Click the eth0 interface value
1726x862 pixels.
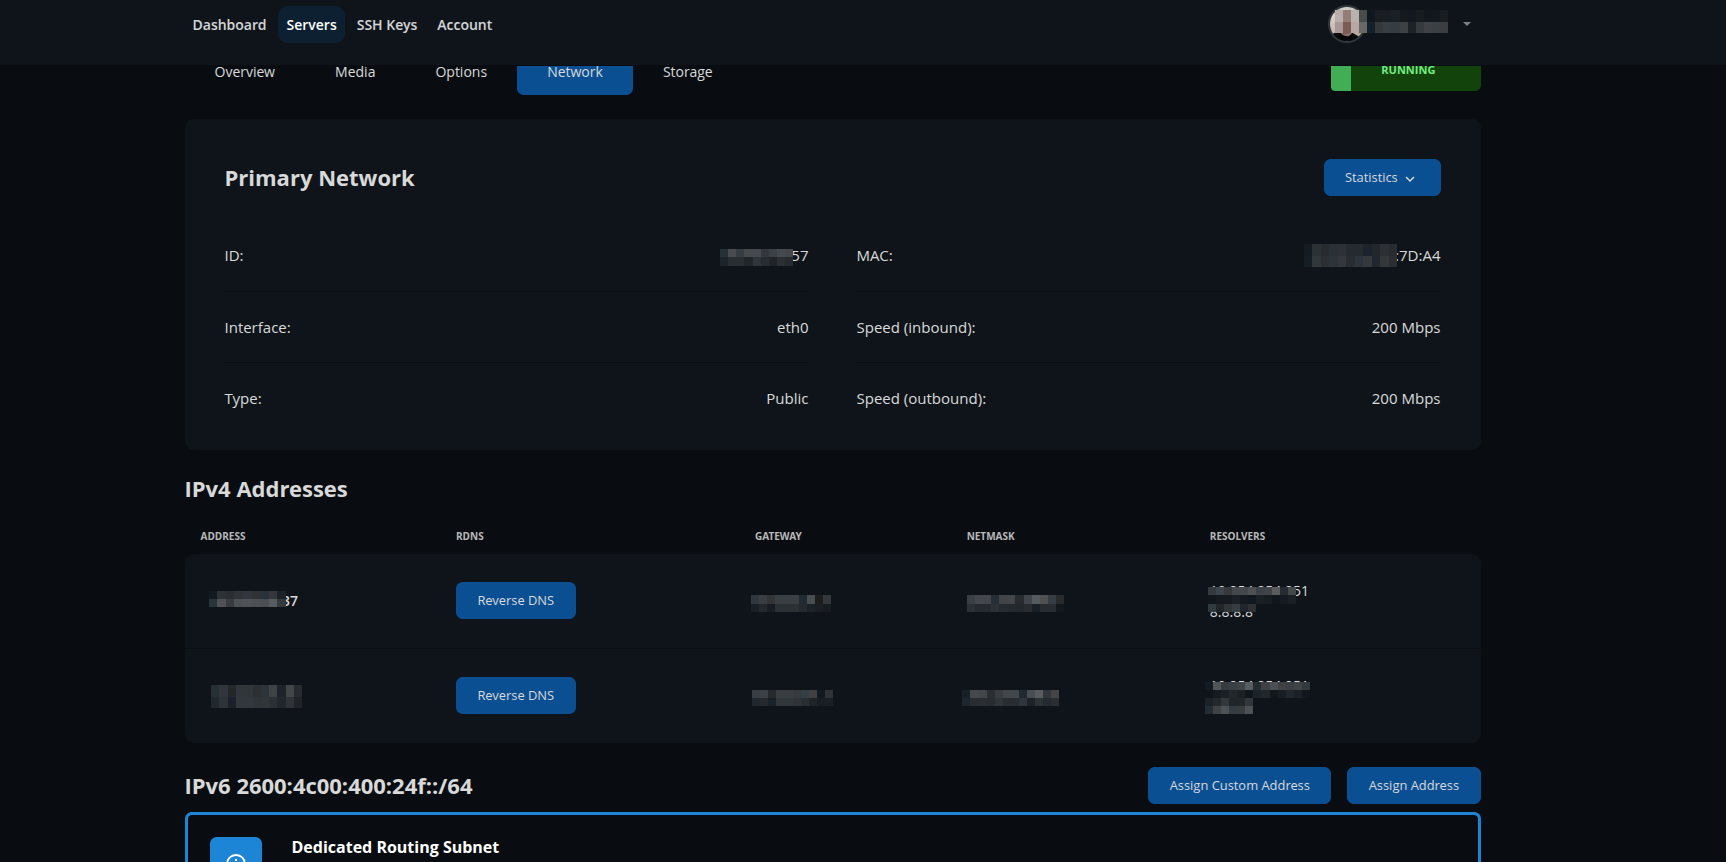point(792,328)
